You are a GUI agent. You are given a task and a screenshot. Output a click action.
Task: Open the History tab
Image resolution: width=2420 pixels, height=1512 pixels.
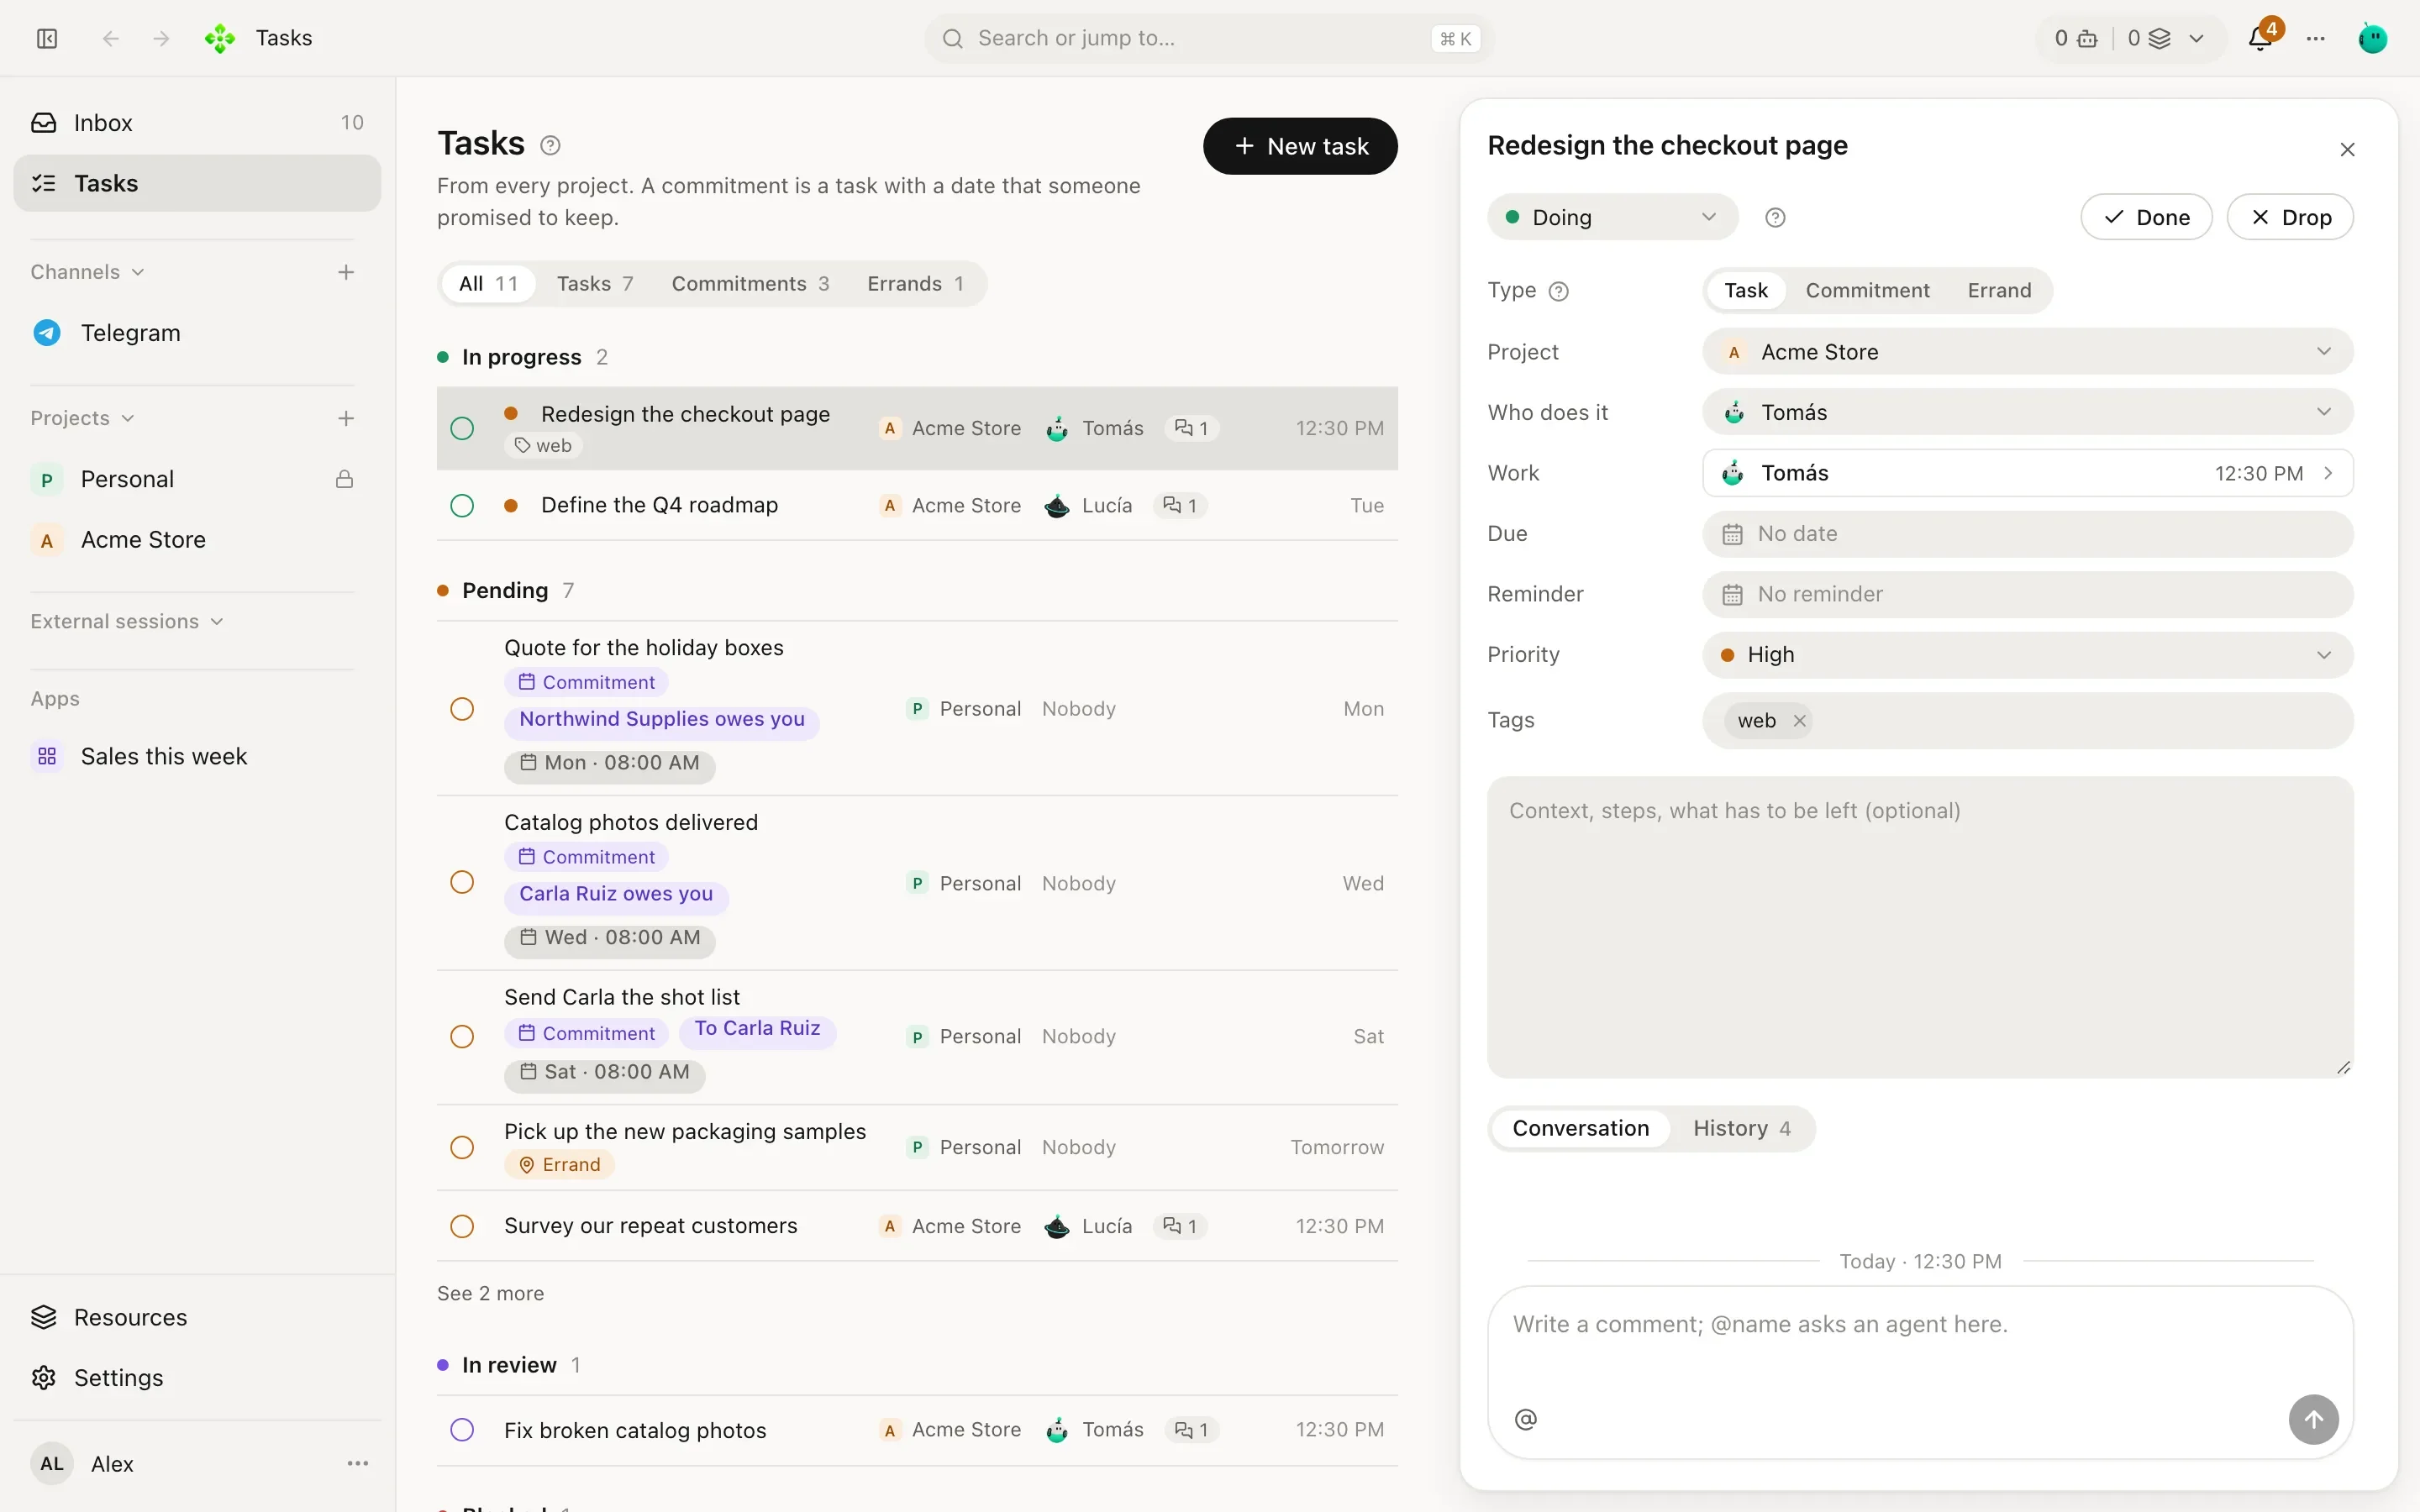pos(1741,1128)
